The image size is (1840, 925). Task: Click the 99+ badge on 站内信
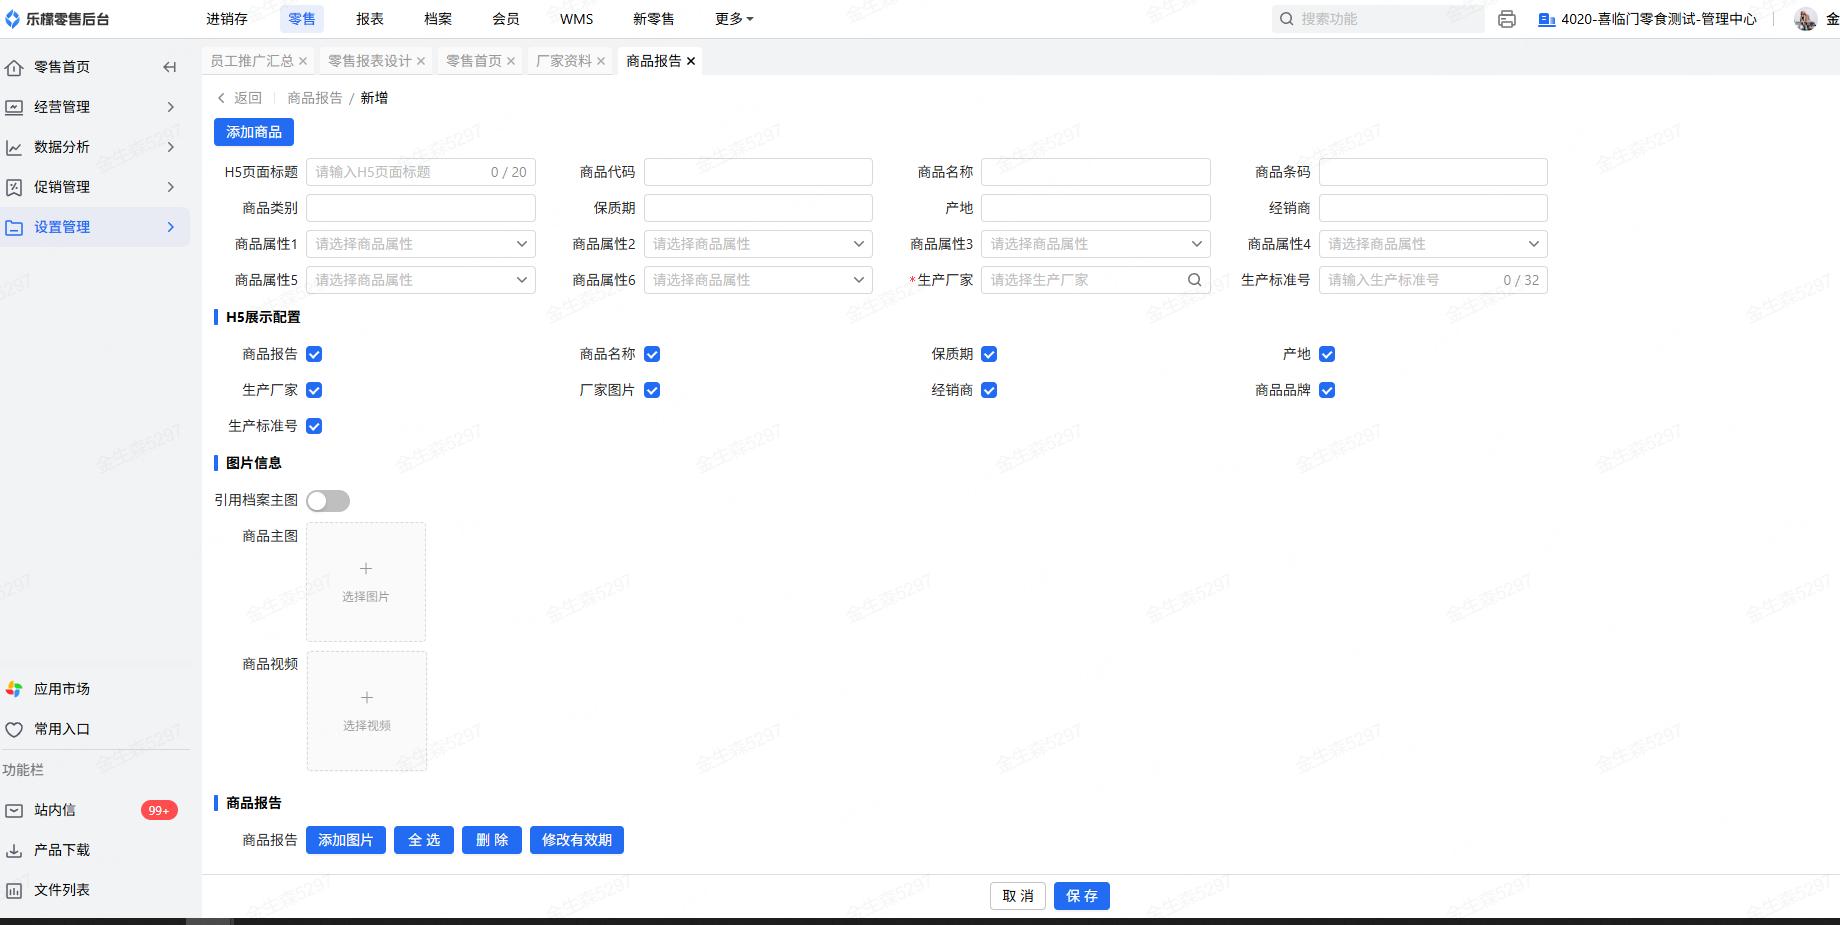click(x=159, y=810)
